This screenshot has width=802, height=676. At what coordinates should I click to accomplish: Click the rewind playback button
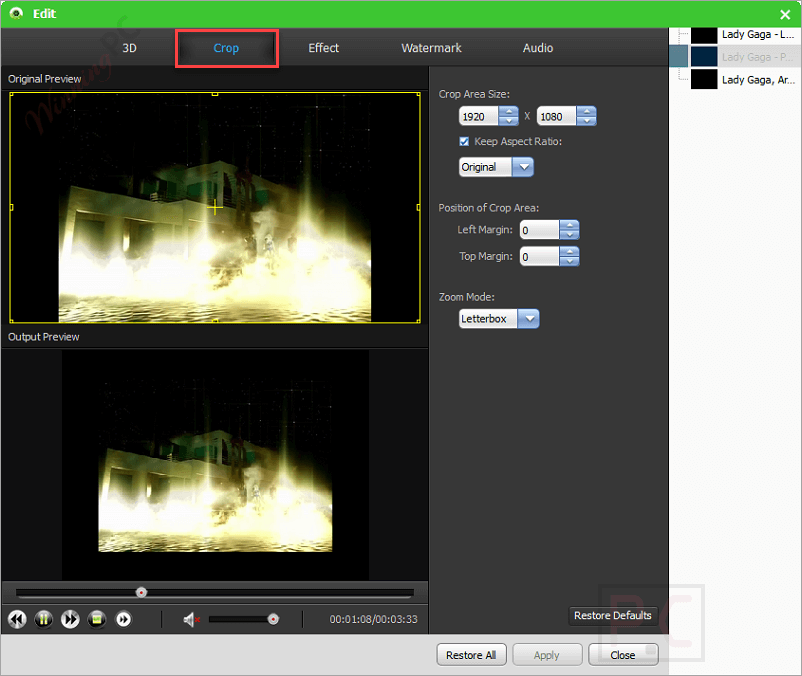17,619
